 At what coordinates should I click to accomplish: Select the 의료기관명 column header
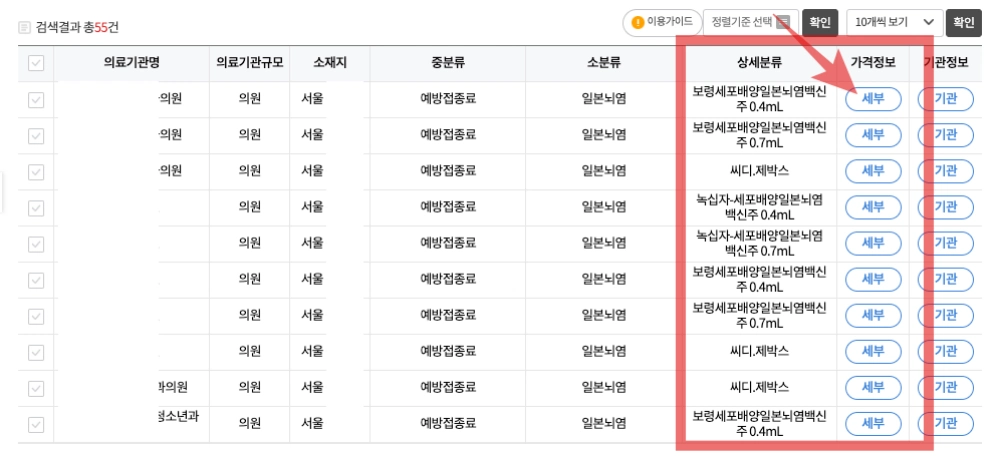pyautogui.click(x=131, y=63)
